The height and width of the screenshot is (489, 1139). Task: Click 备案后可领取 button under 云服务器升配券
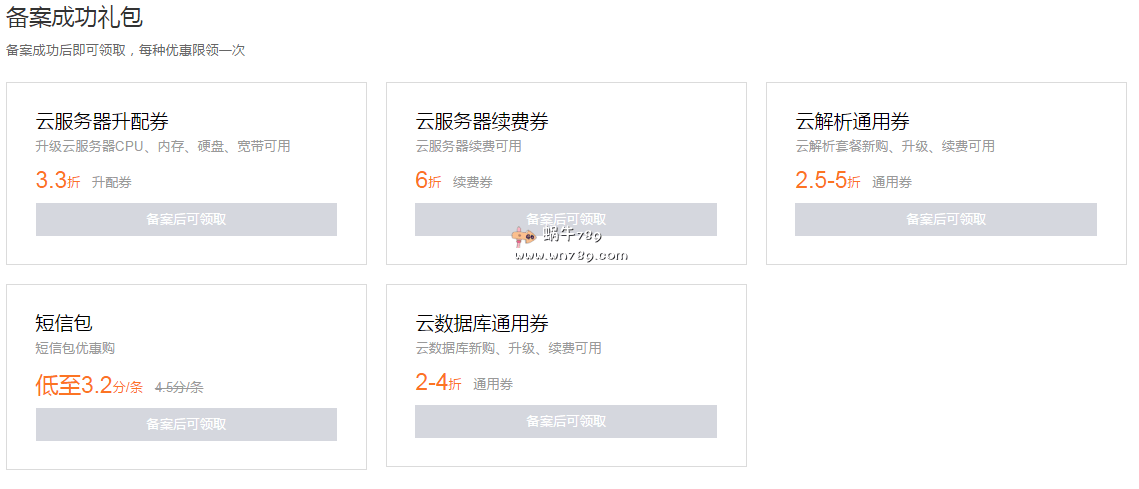click(186, 220)
